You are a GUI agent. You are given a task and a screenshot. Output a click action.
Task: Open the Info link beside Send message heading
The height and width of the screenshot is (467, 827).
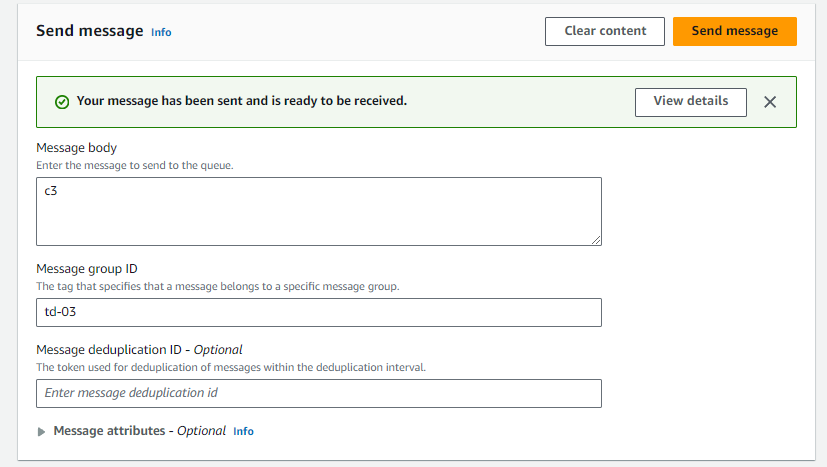(161, 32)
